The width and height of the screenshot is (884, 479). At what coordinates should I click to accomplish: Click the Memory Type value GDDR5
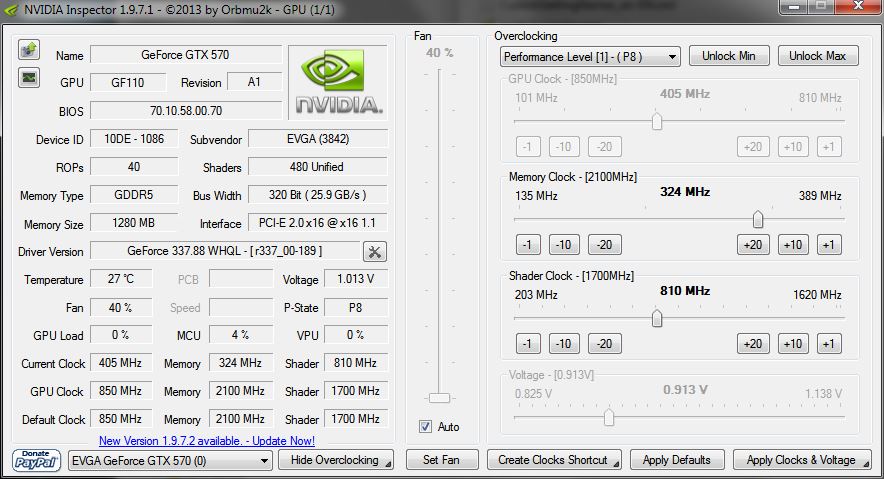tap(134, 194)
